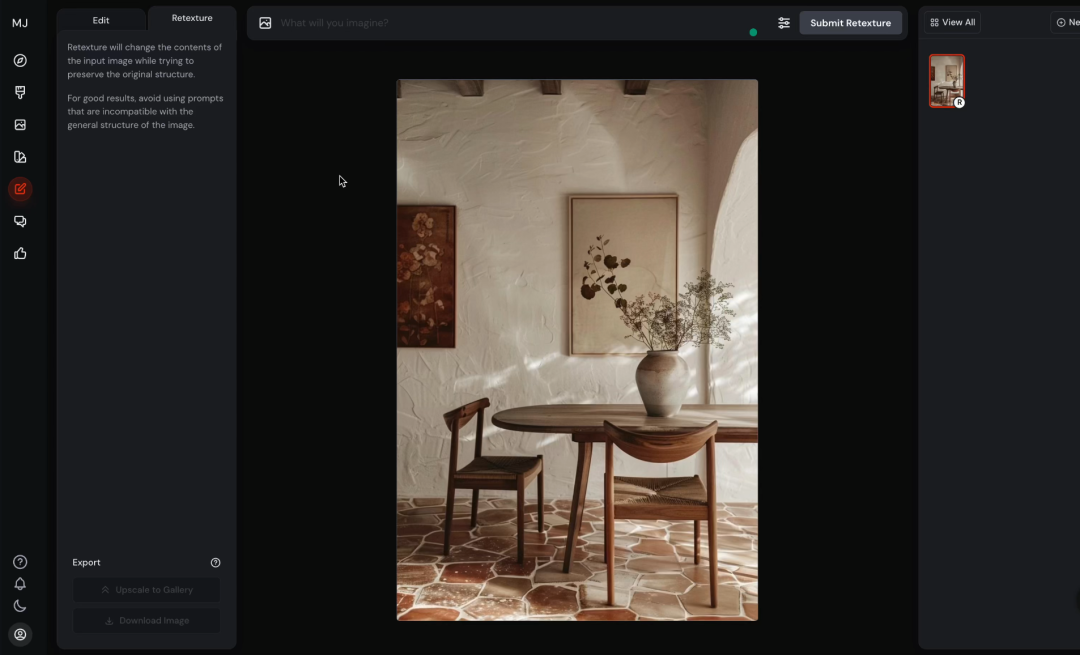The height and width of the screenshot is (655, 1080).
Task: Click the View All button
Action: point(953,22)
